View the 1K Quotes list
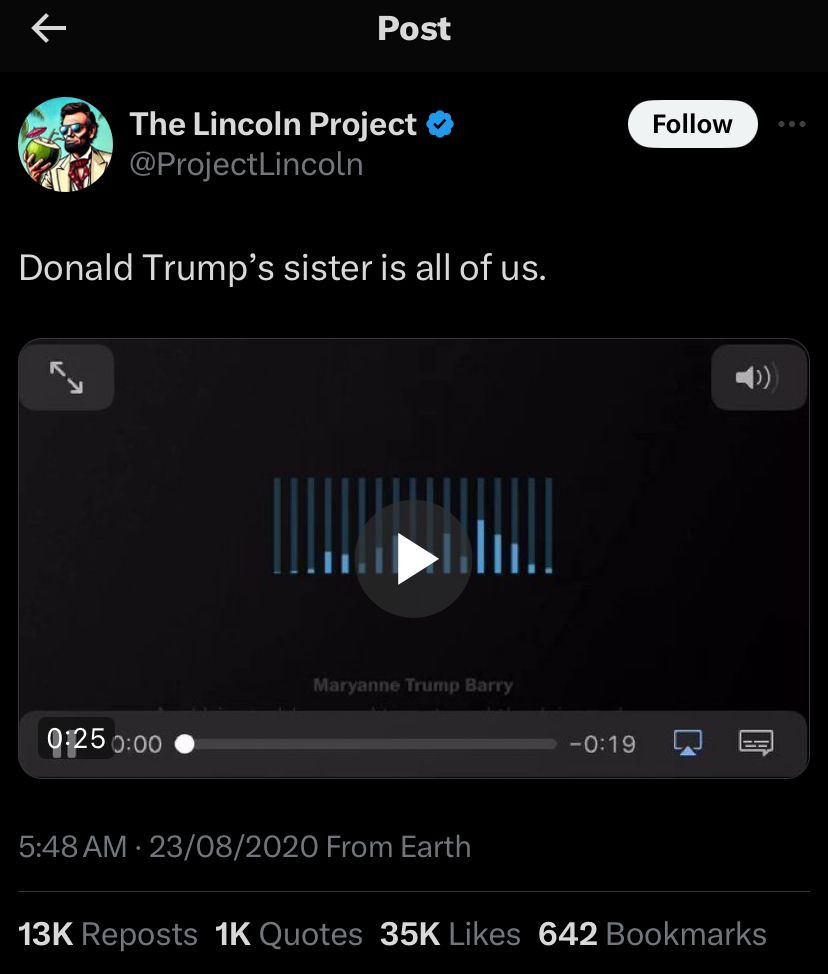The width and height of the screenshot is (828, 974). click(x=289, y=934)
